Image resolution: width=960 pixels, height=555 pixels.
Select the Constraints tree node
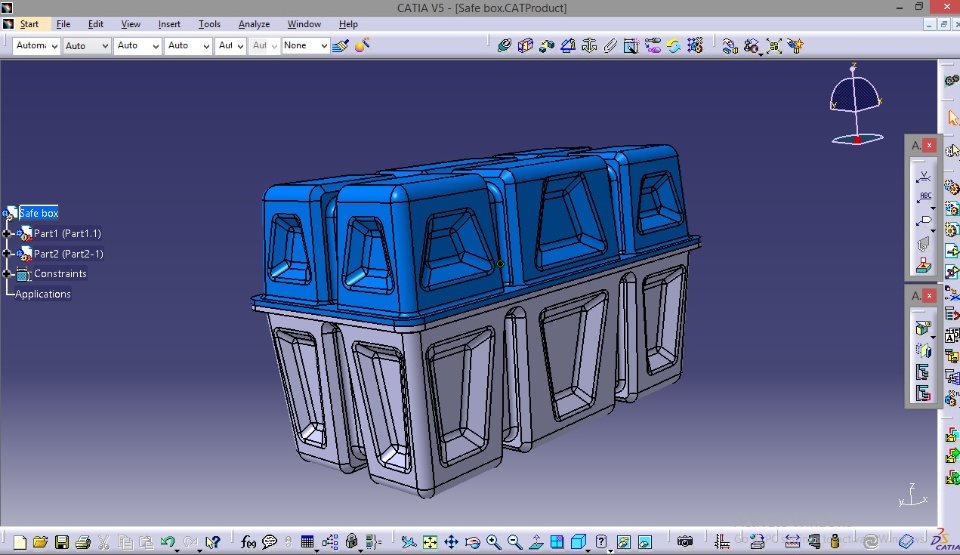(x=60, y=274)
